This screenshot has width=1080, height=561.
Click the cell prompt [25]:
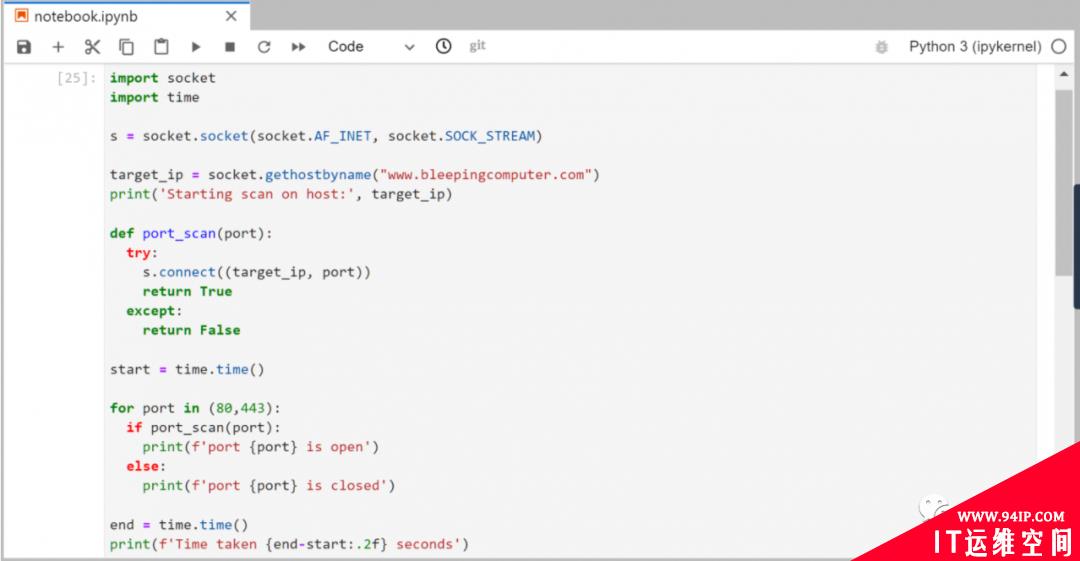(76, 78)
